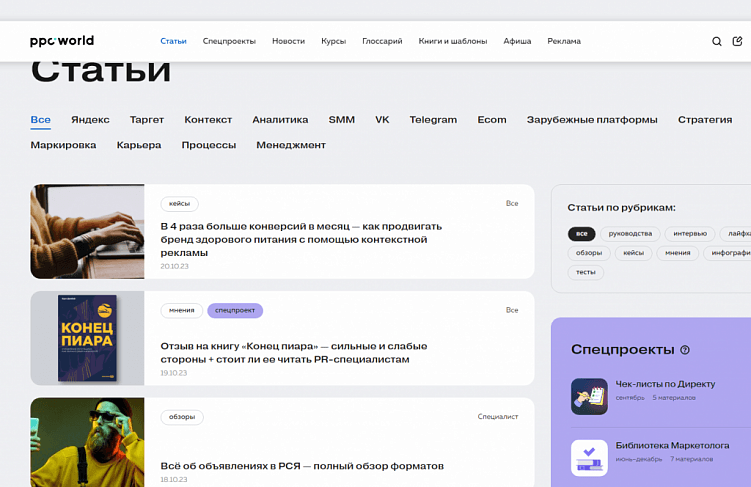Go to the Афиша section
This screenshot has height=487, width=751.
coord(517,41)
